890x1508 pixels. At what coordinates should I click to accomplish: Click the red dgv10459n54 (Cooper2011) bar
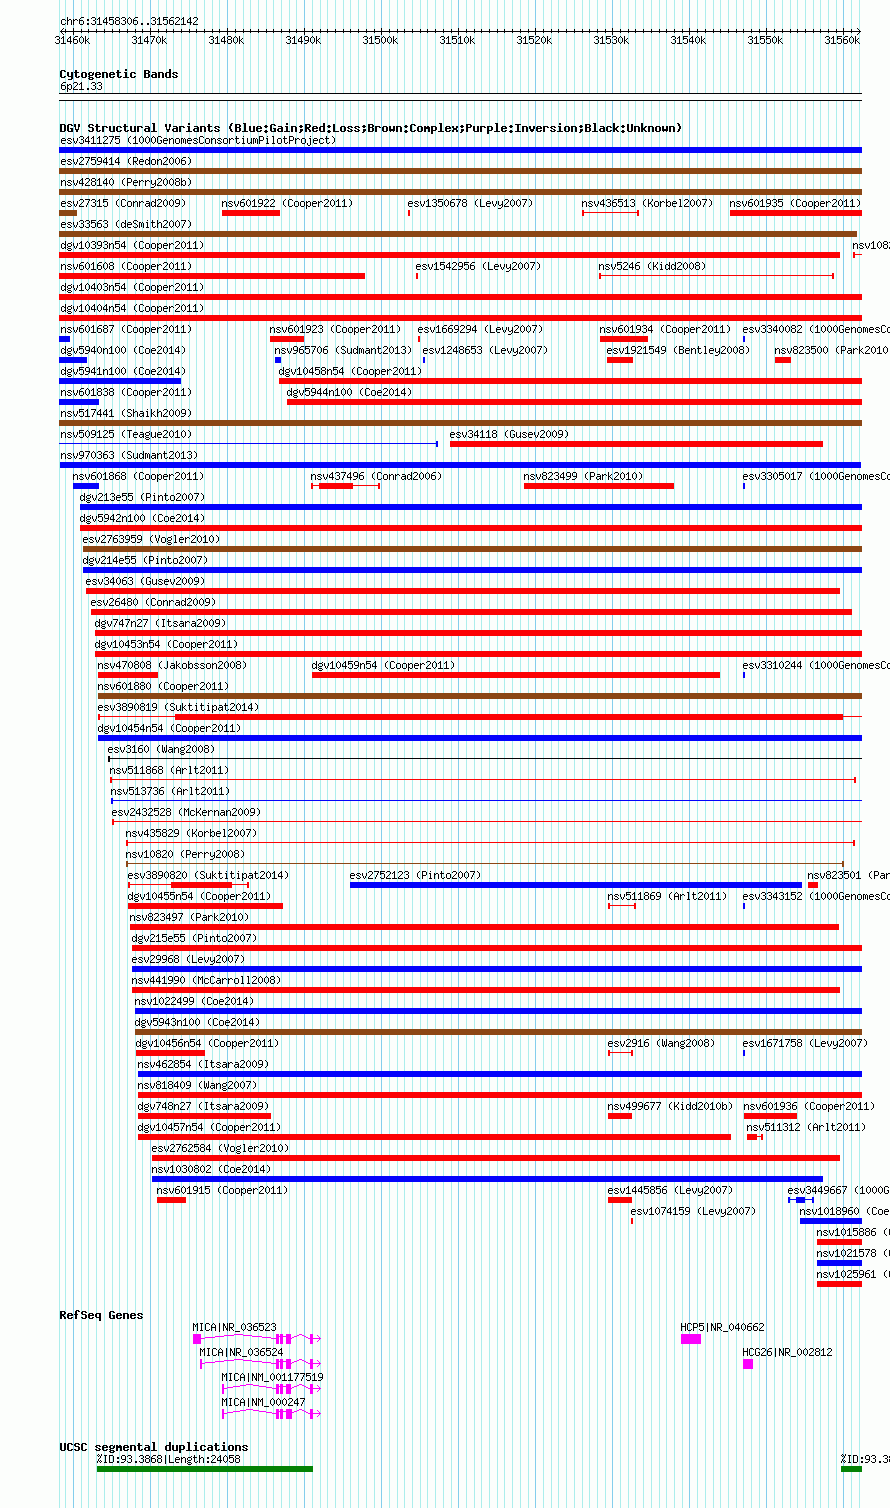516,675
